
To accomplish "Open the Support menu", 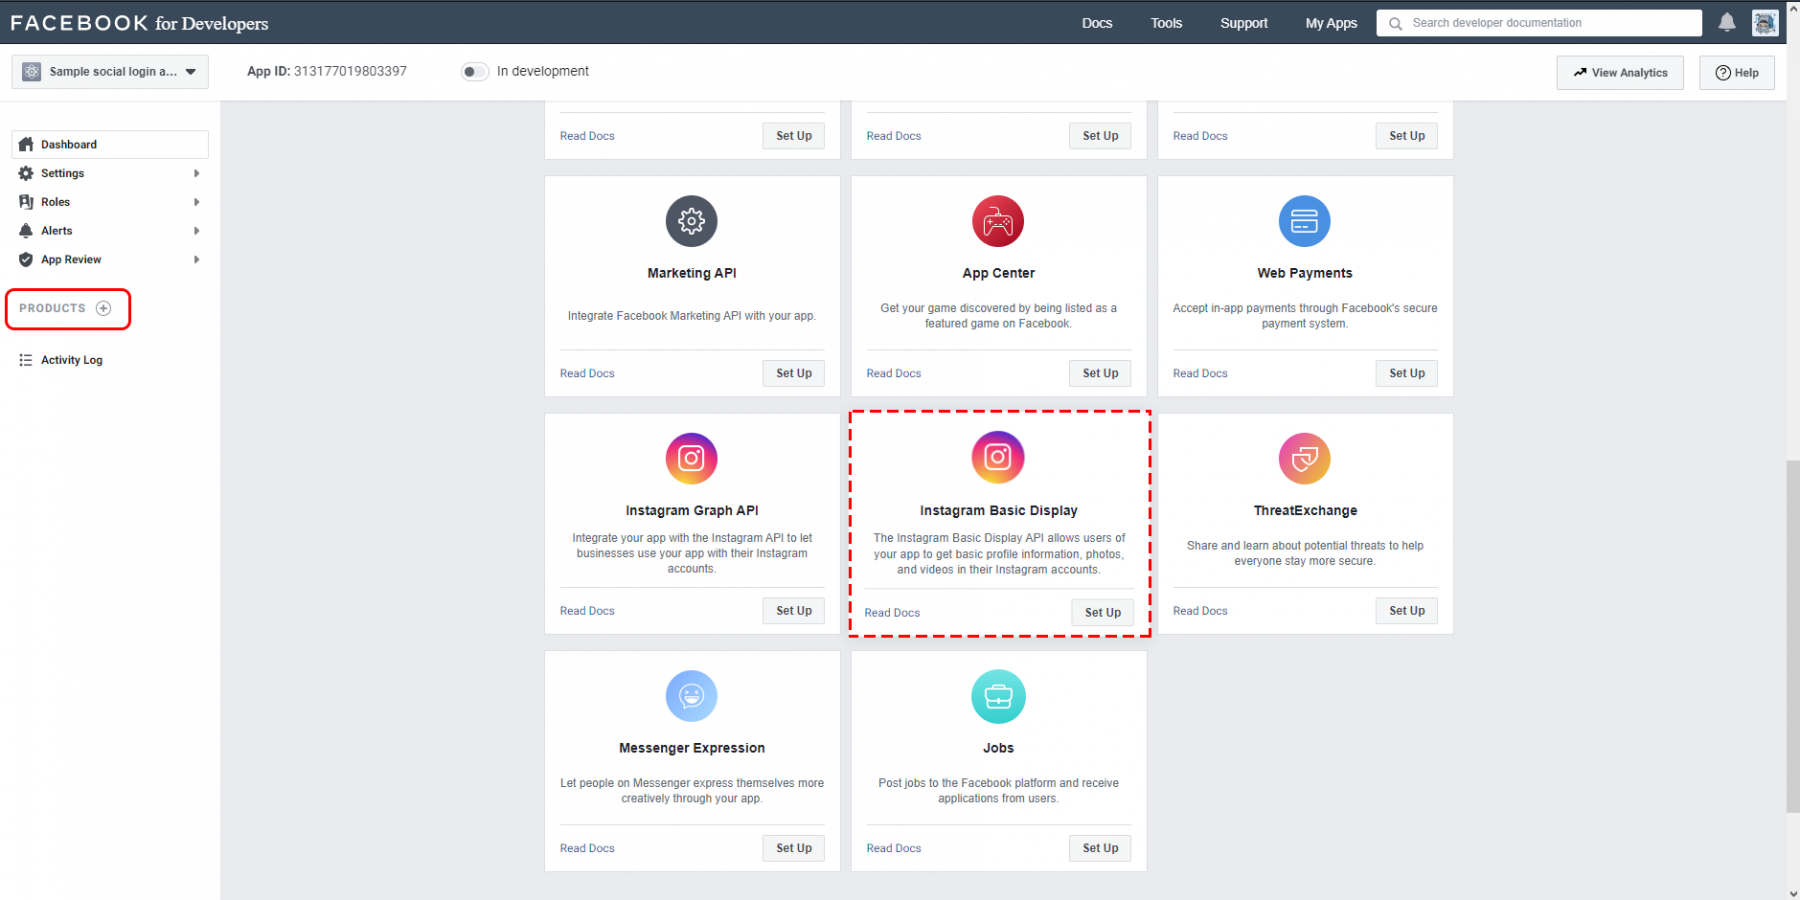I will [x=1244, y=23].
